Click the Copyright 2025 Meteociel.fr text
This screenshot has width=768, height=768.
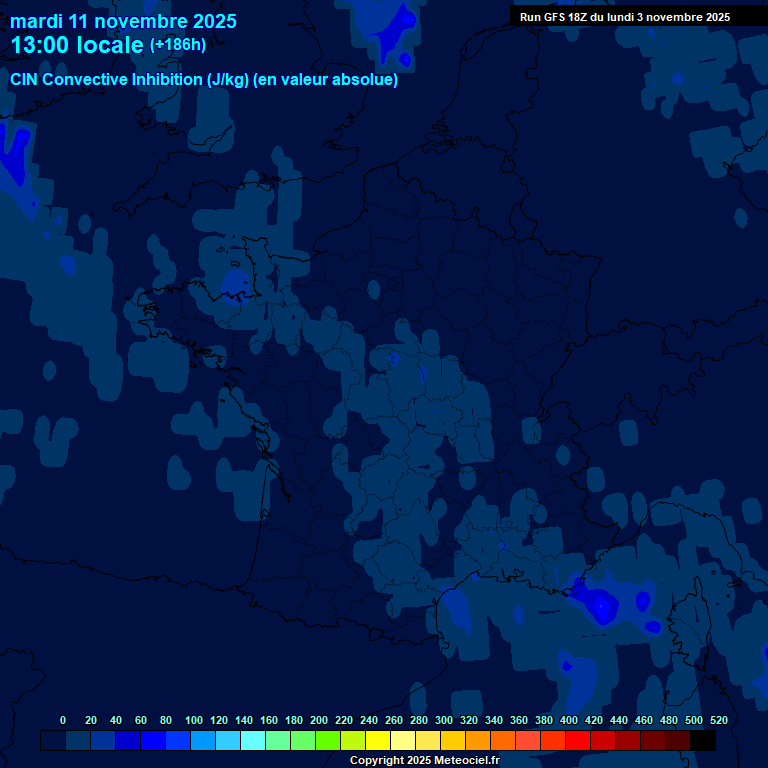(x=424, y=761)
